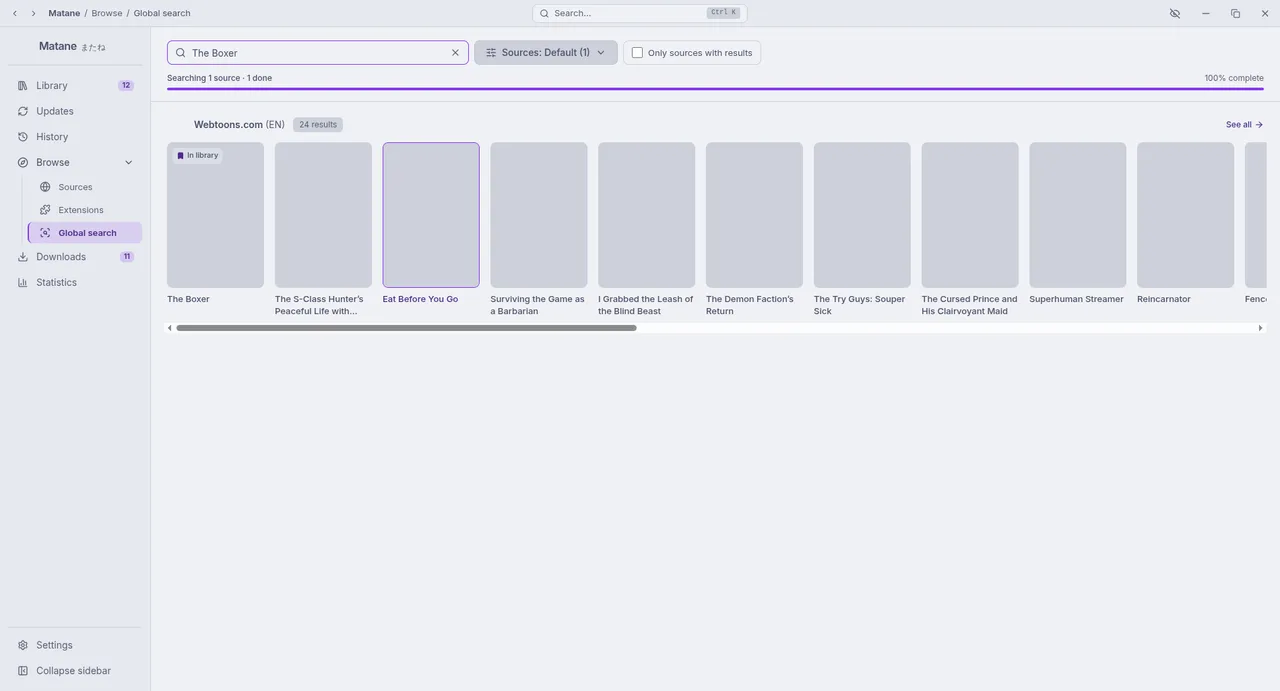Select Global search under Browse
1280x691 pixels.
(85, 233)
